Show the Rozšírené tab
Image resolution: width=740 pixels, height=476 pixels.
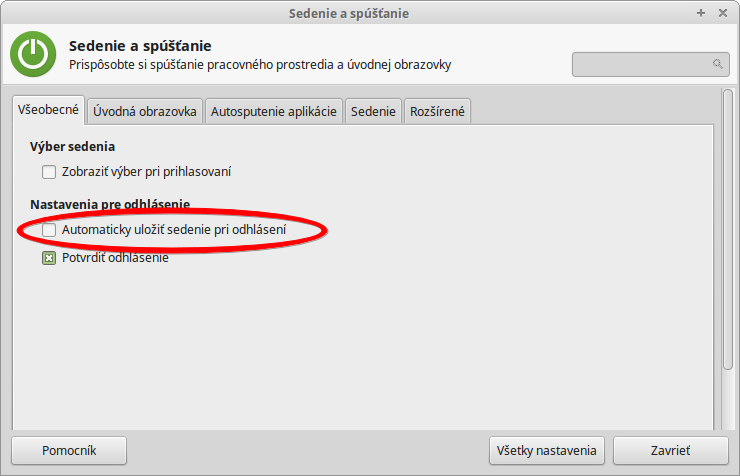[437, 112]
